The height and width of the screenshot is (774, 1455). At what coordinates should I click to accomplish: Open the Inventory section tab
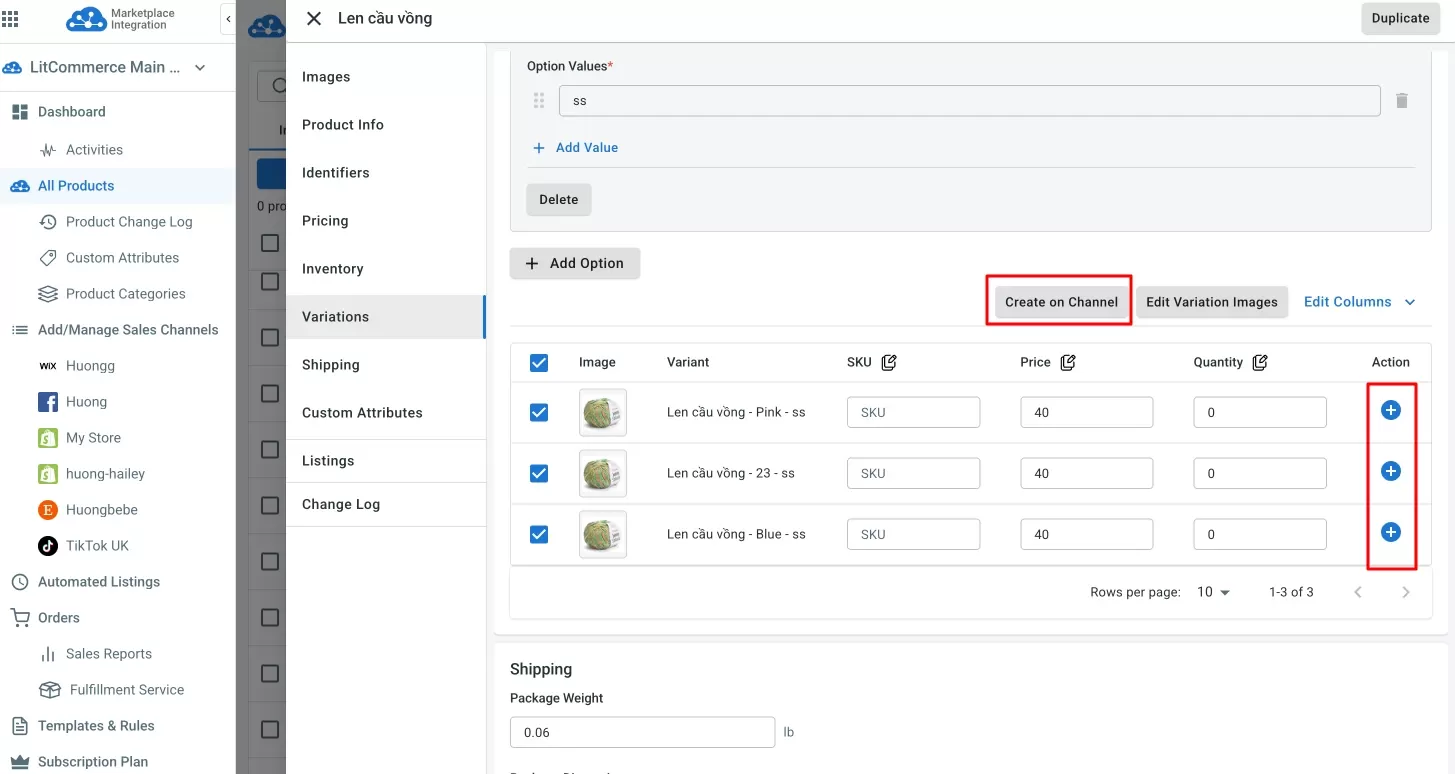(385, 269)
